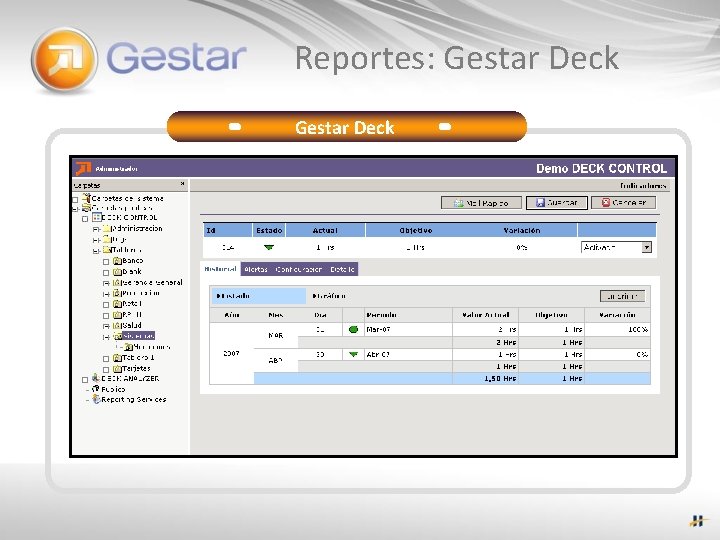Select the DECK CONTROL grid icon
Screen dimensions: 720x540
pyautogui.click(x=96, y=217)
